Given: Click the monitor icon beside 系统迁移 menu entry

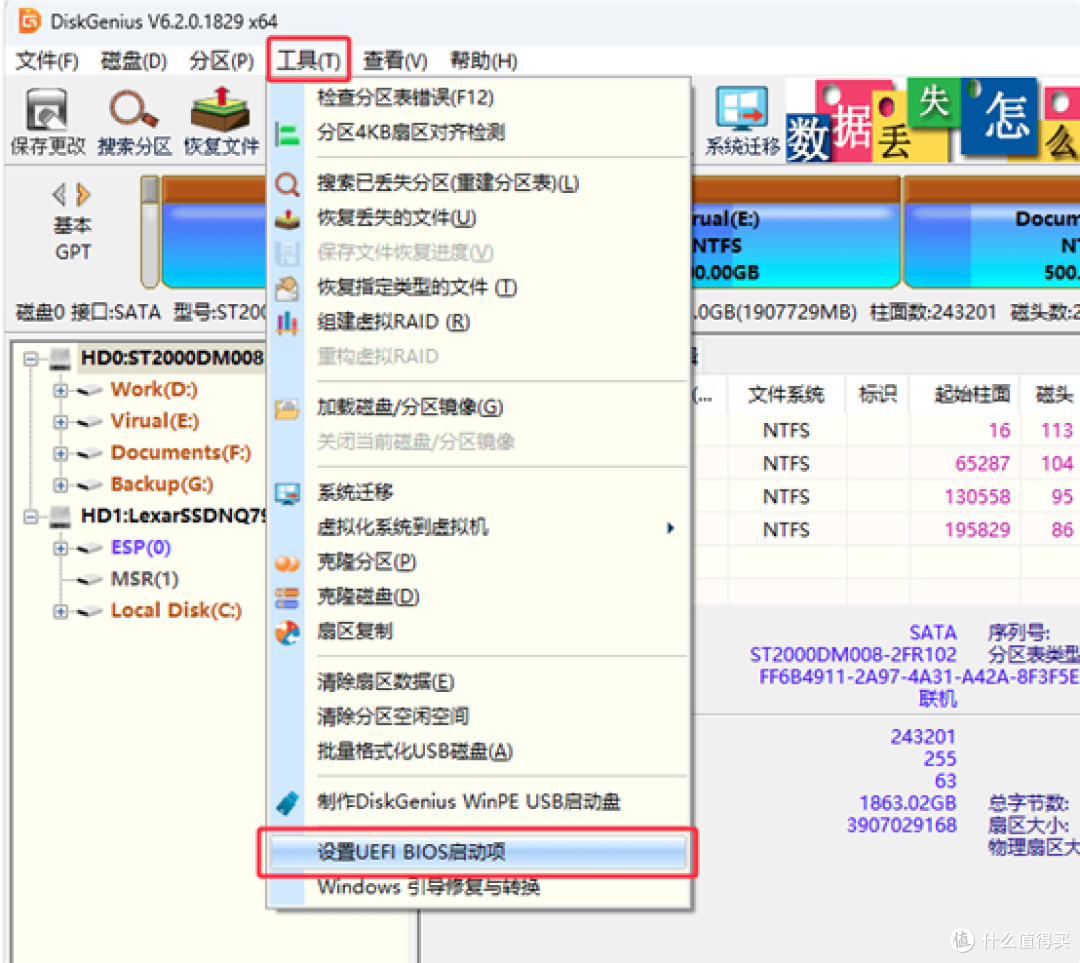Looking at the screenshot, I should click(x=287, y=493).
